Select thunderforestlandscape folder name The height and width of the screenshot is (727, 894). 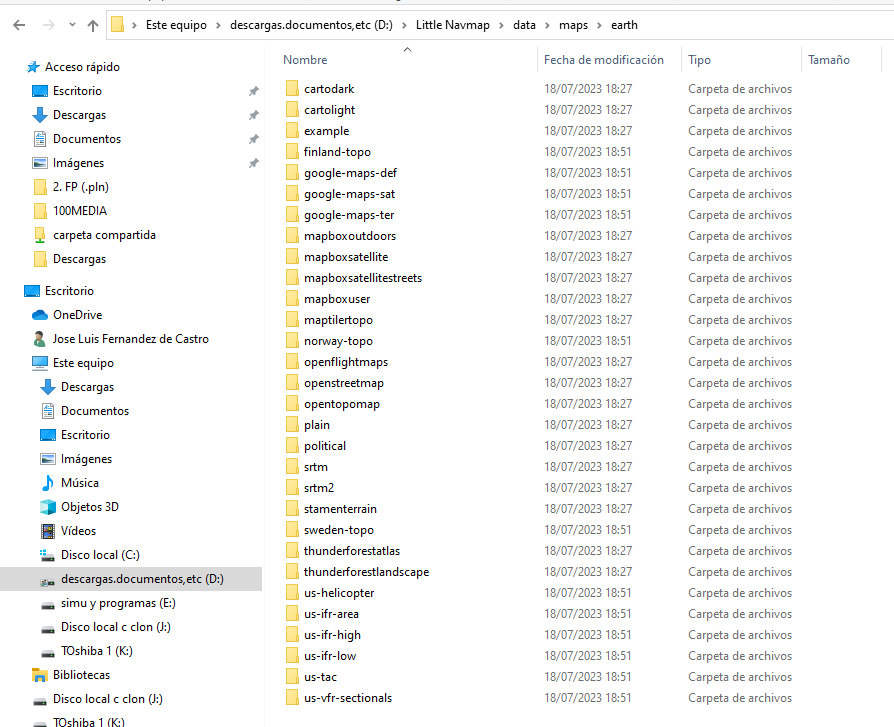click(366, 572)
